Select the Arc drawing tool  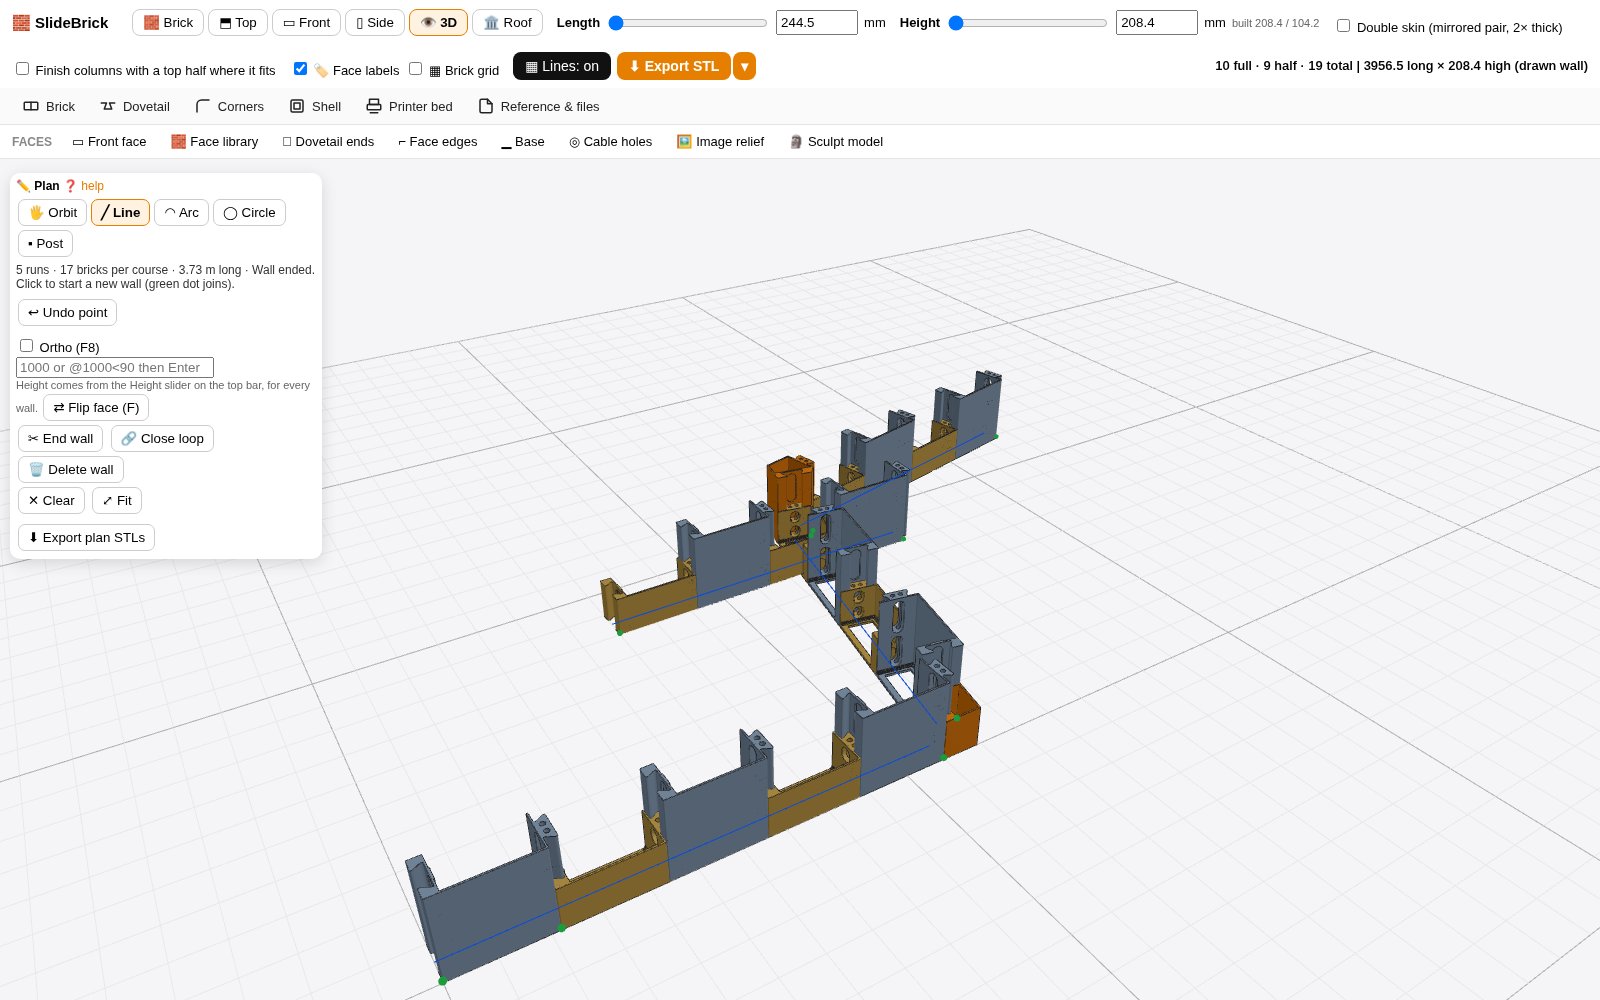[181, 212]
